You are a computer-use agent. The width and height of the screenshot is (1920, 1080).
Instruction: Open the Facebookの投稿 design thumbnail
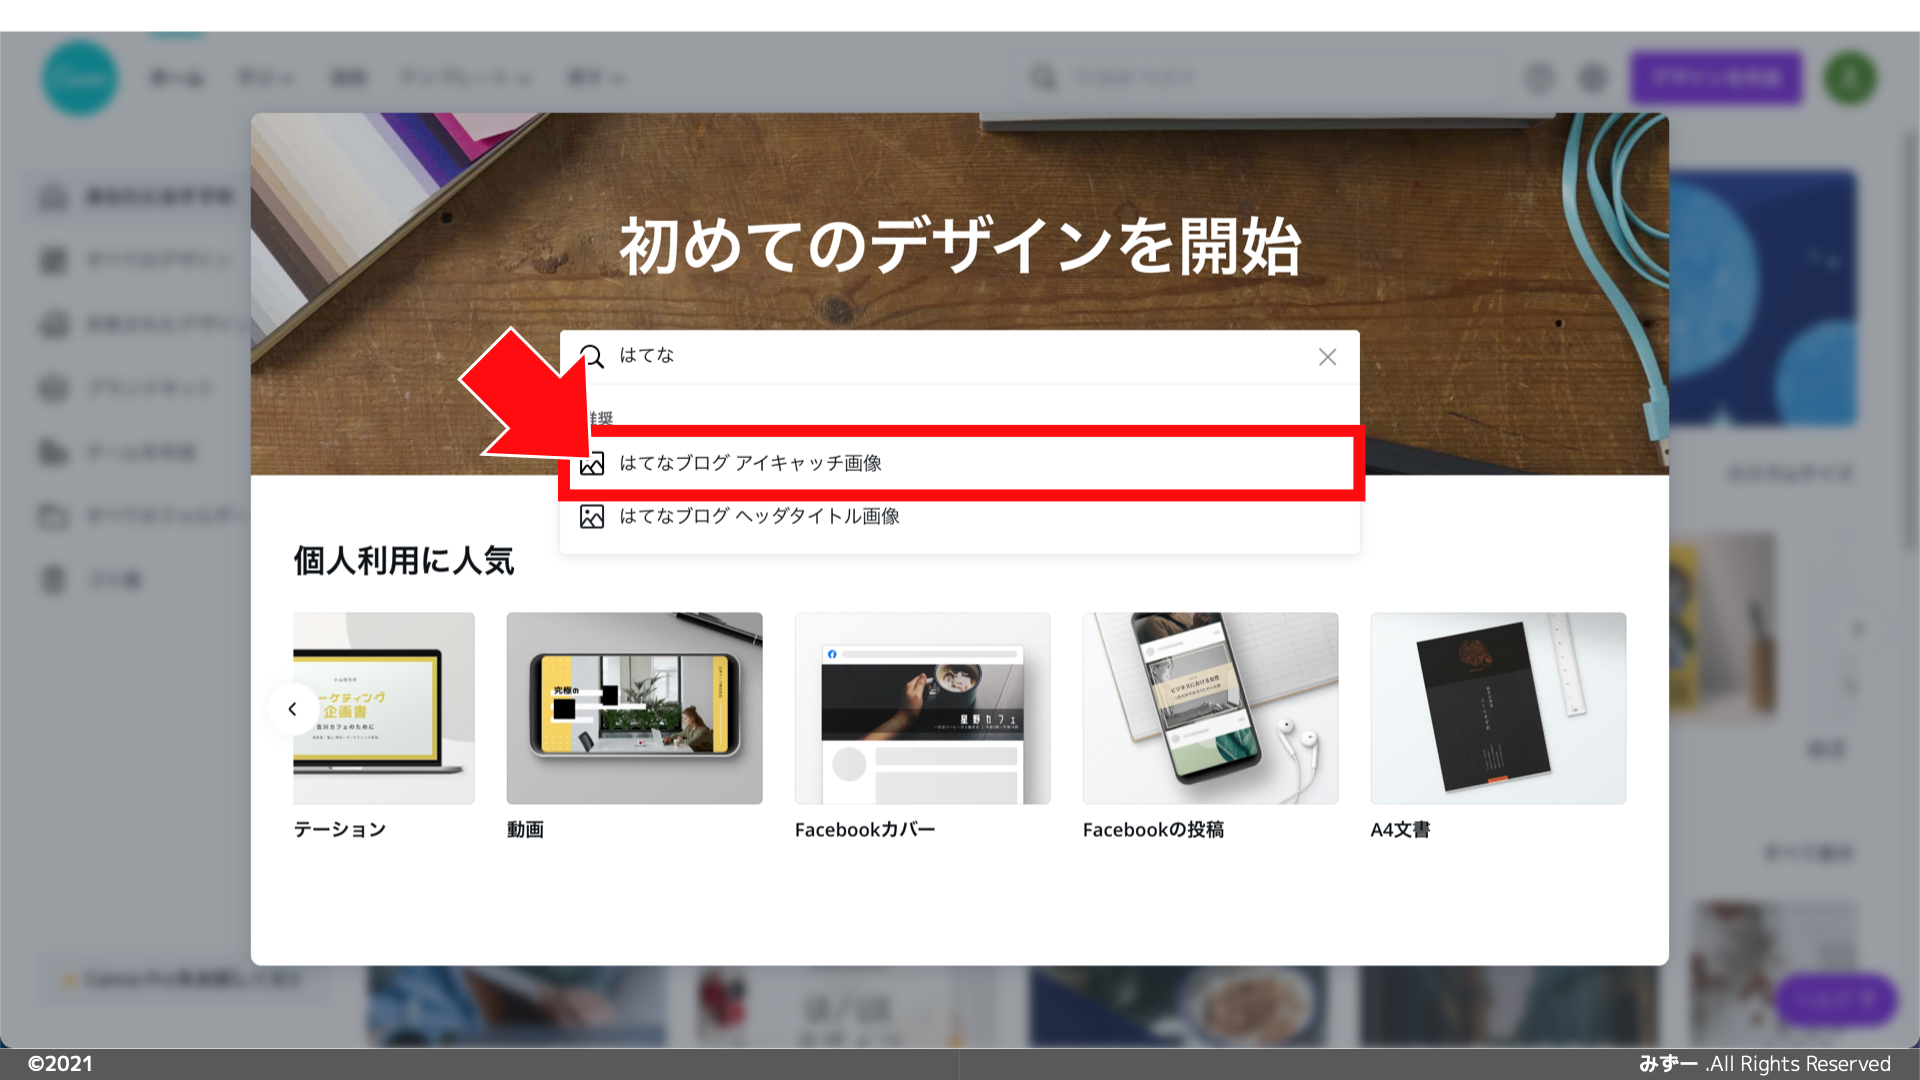(x=1210, y=708)
